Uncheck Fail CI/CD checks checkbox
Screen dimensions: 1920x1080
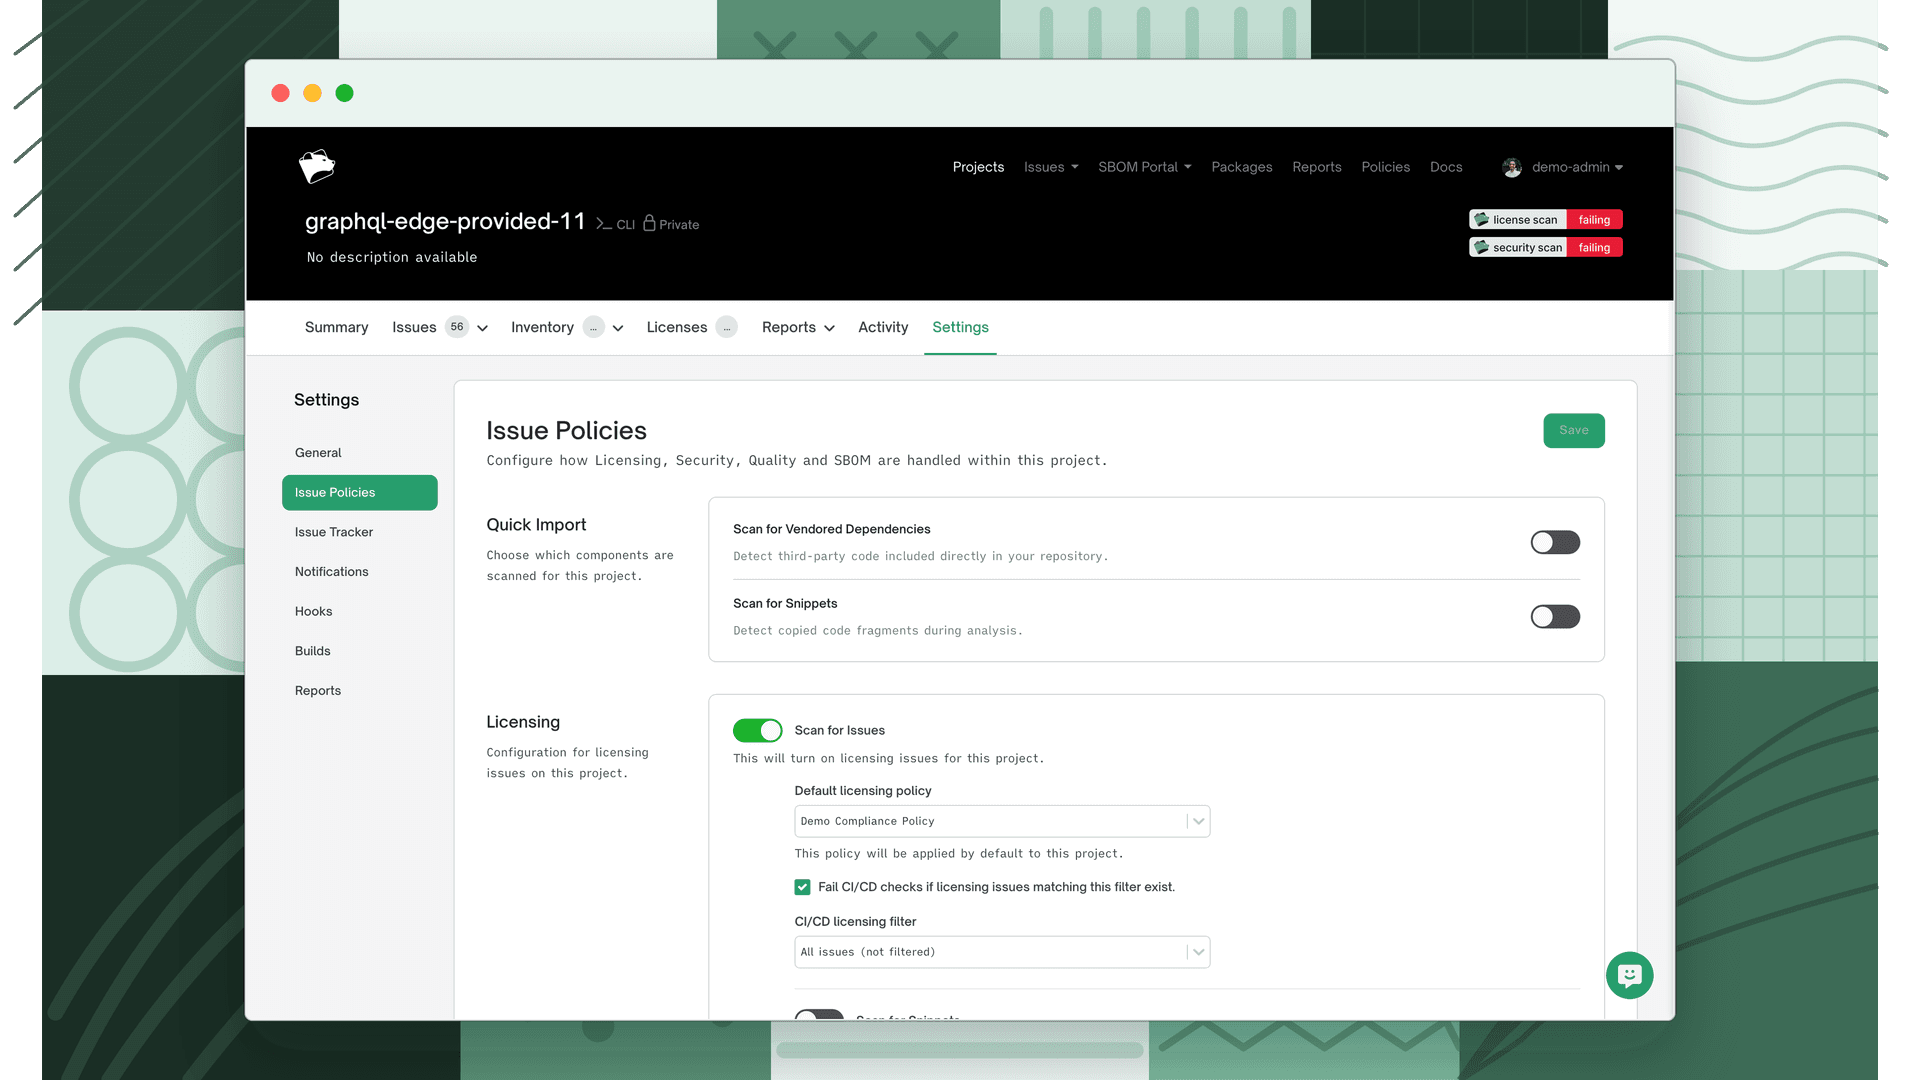pos(802,887)
